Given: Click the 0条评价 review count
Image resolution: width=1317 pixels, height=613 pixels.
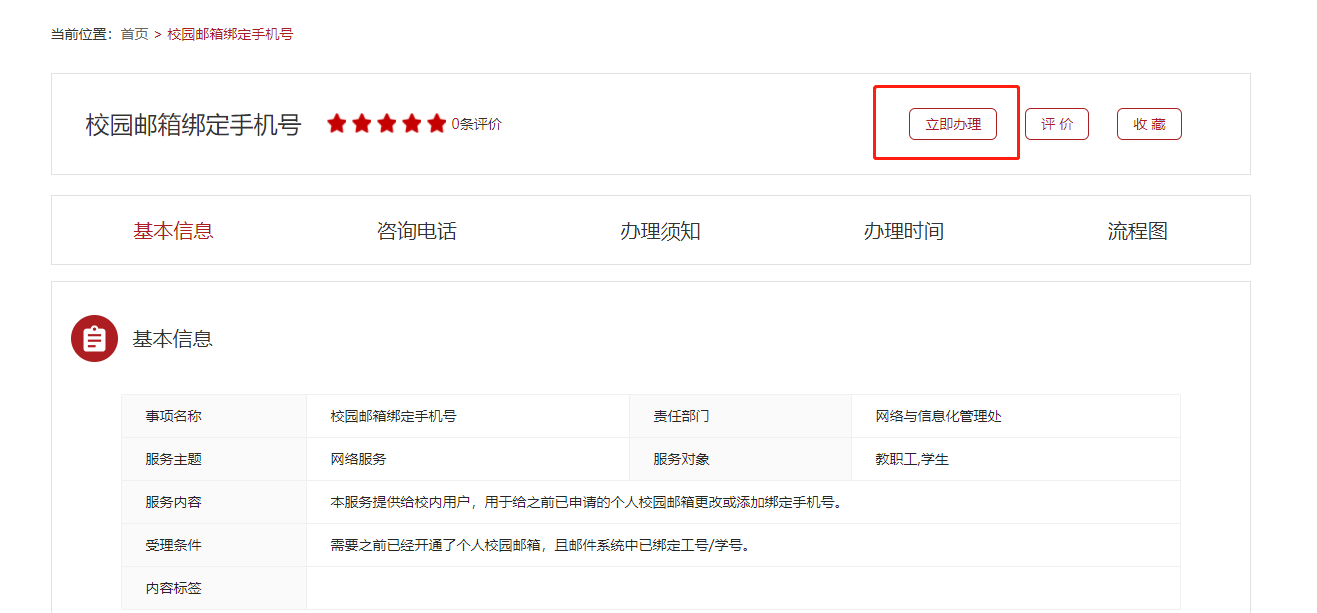Looking at the screenshot, I should [477, 124].
